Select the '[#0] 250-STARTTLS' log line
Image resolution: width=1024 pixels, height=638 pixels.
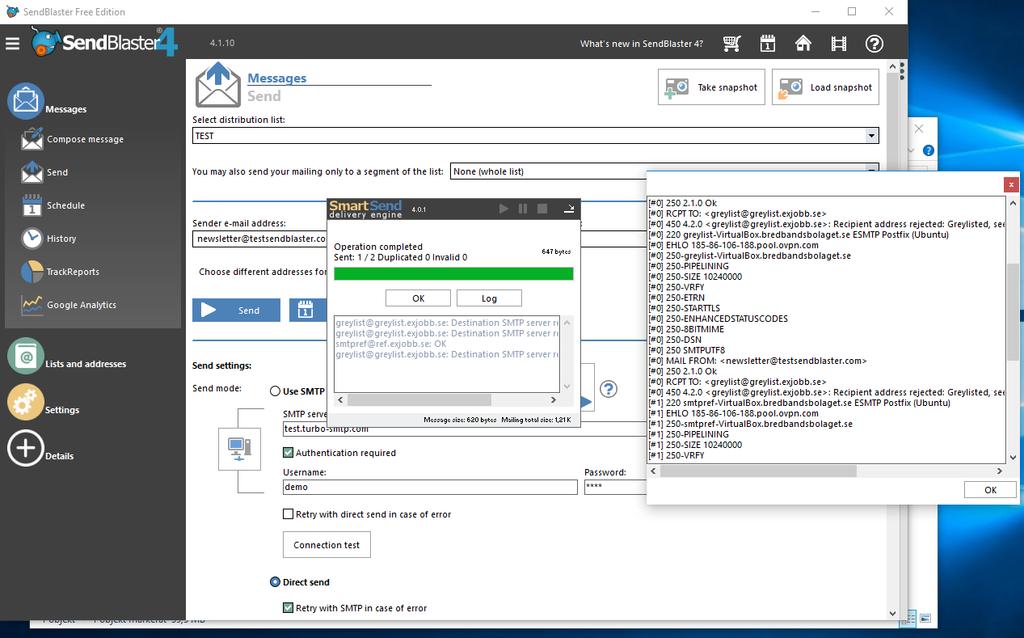(684, 308)
